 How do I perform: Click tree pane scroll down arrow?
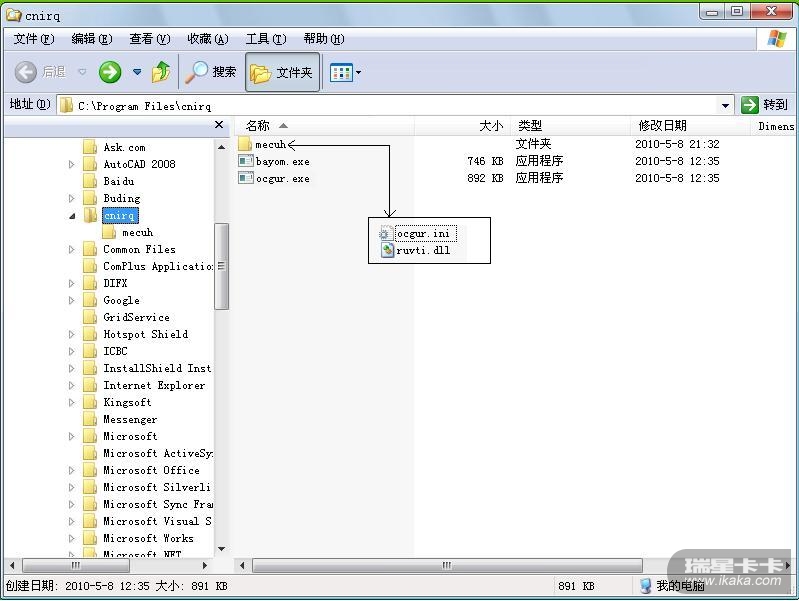click(x=222, y=549)
